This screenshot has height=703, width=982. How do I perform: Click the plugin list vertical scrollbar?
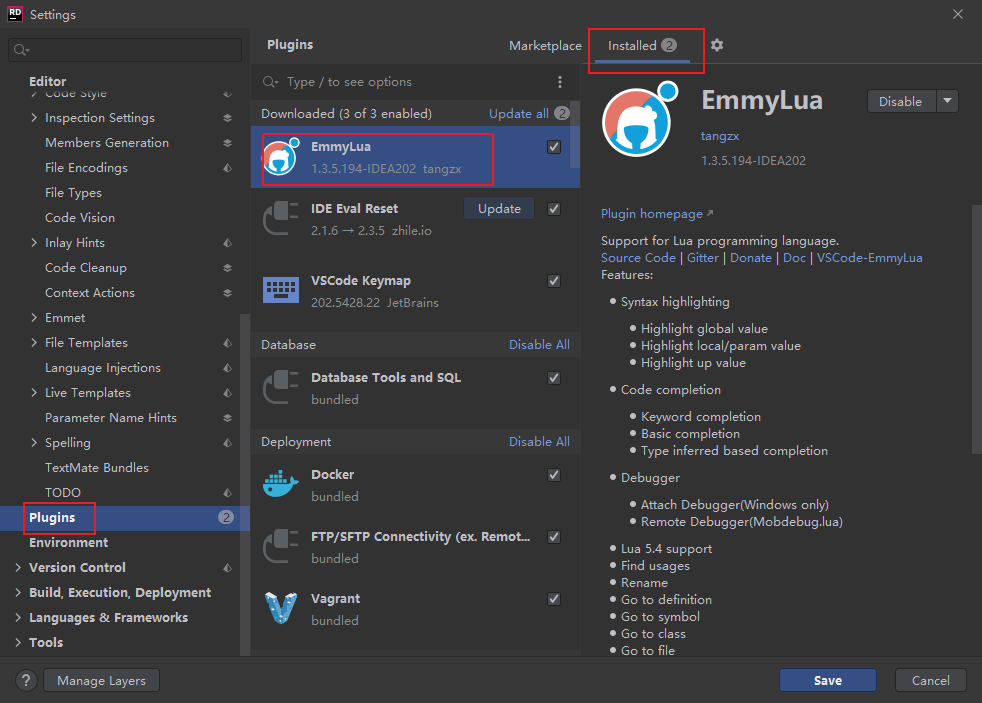pos(574,135)
